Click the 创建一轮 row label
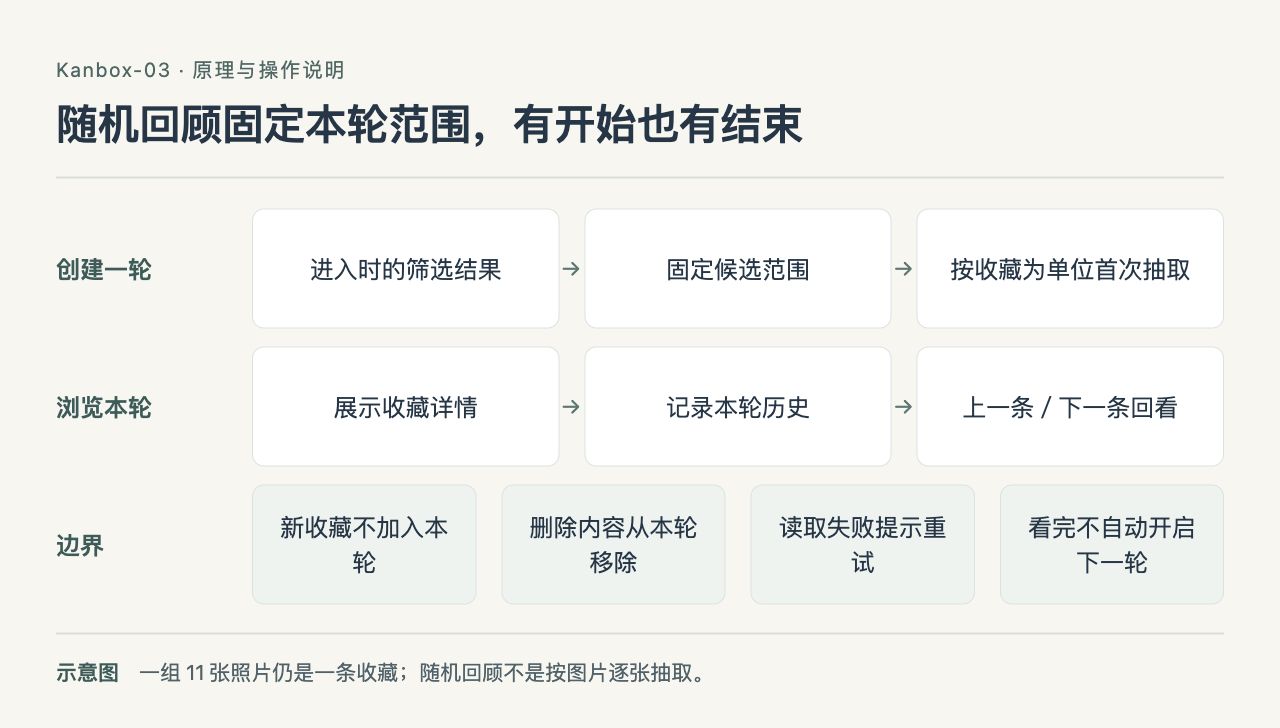1280x728 pixels. click(104, 270)
